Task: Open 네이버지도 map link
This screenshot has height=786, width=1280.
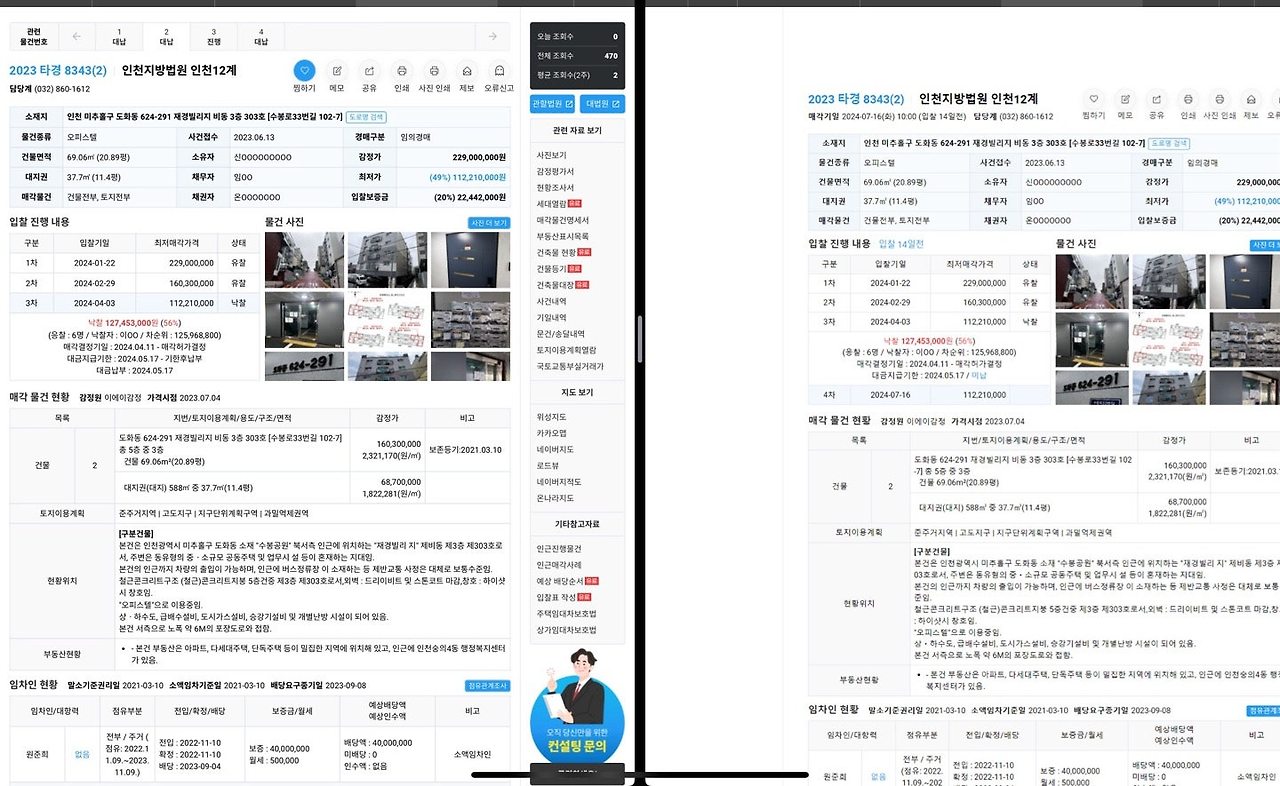Action: 555,449
